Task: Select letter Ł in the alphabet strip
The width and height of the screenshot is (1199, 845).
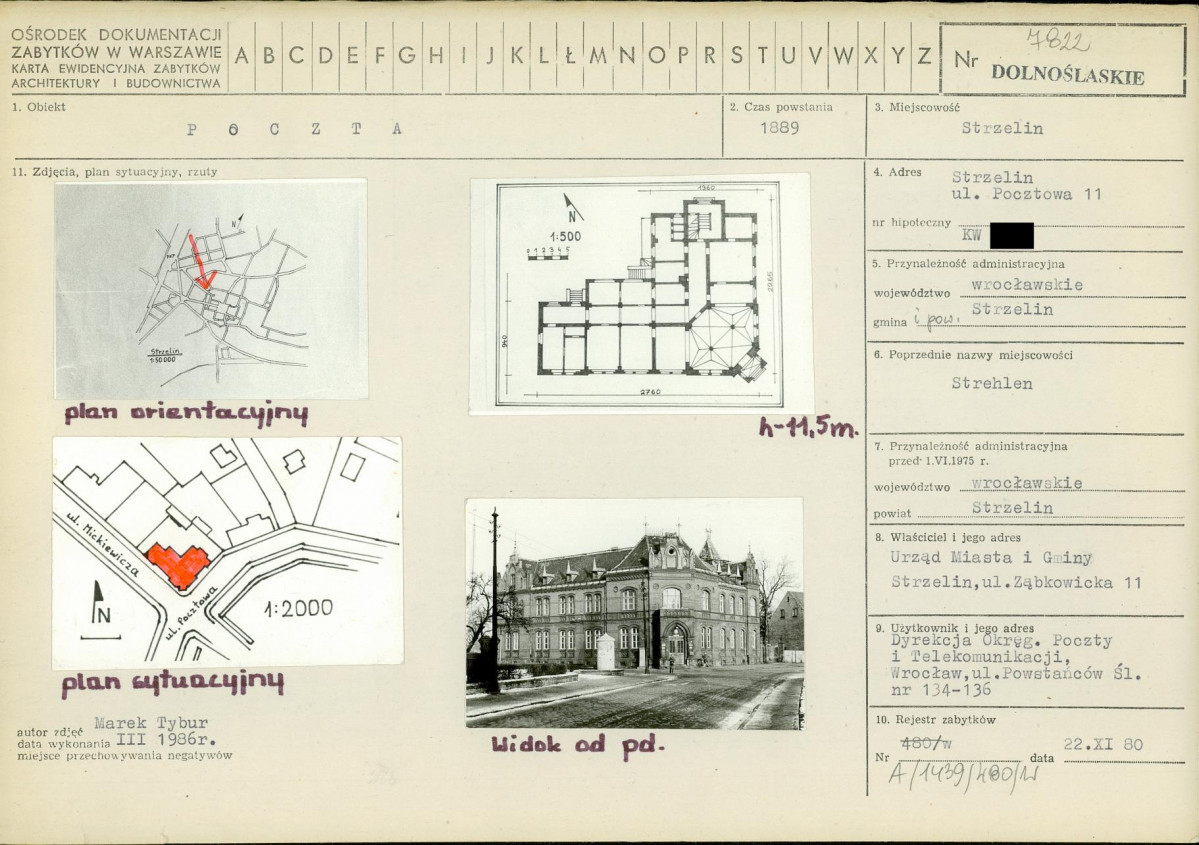Action: [x=570, y=56]
